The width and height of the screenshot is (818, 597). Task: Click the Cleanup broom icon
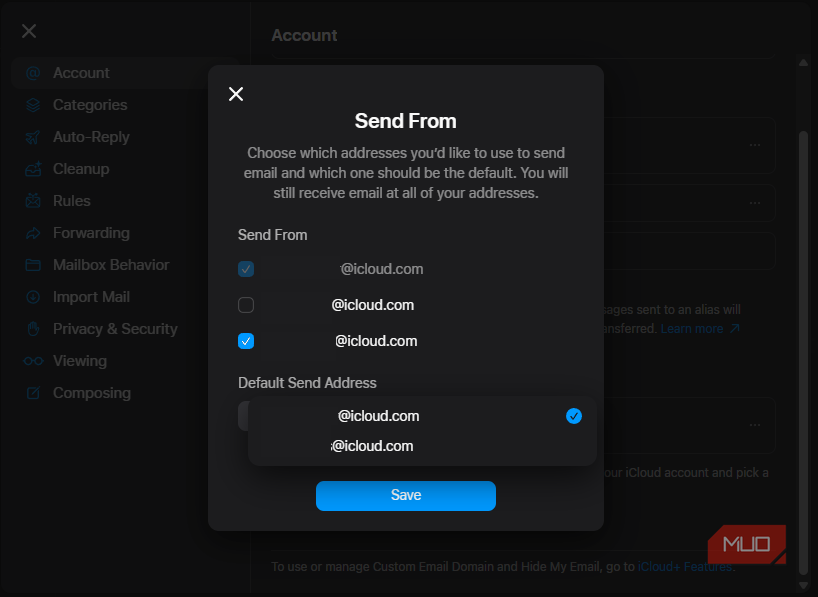32,168
